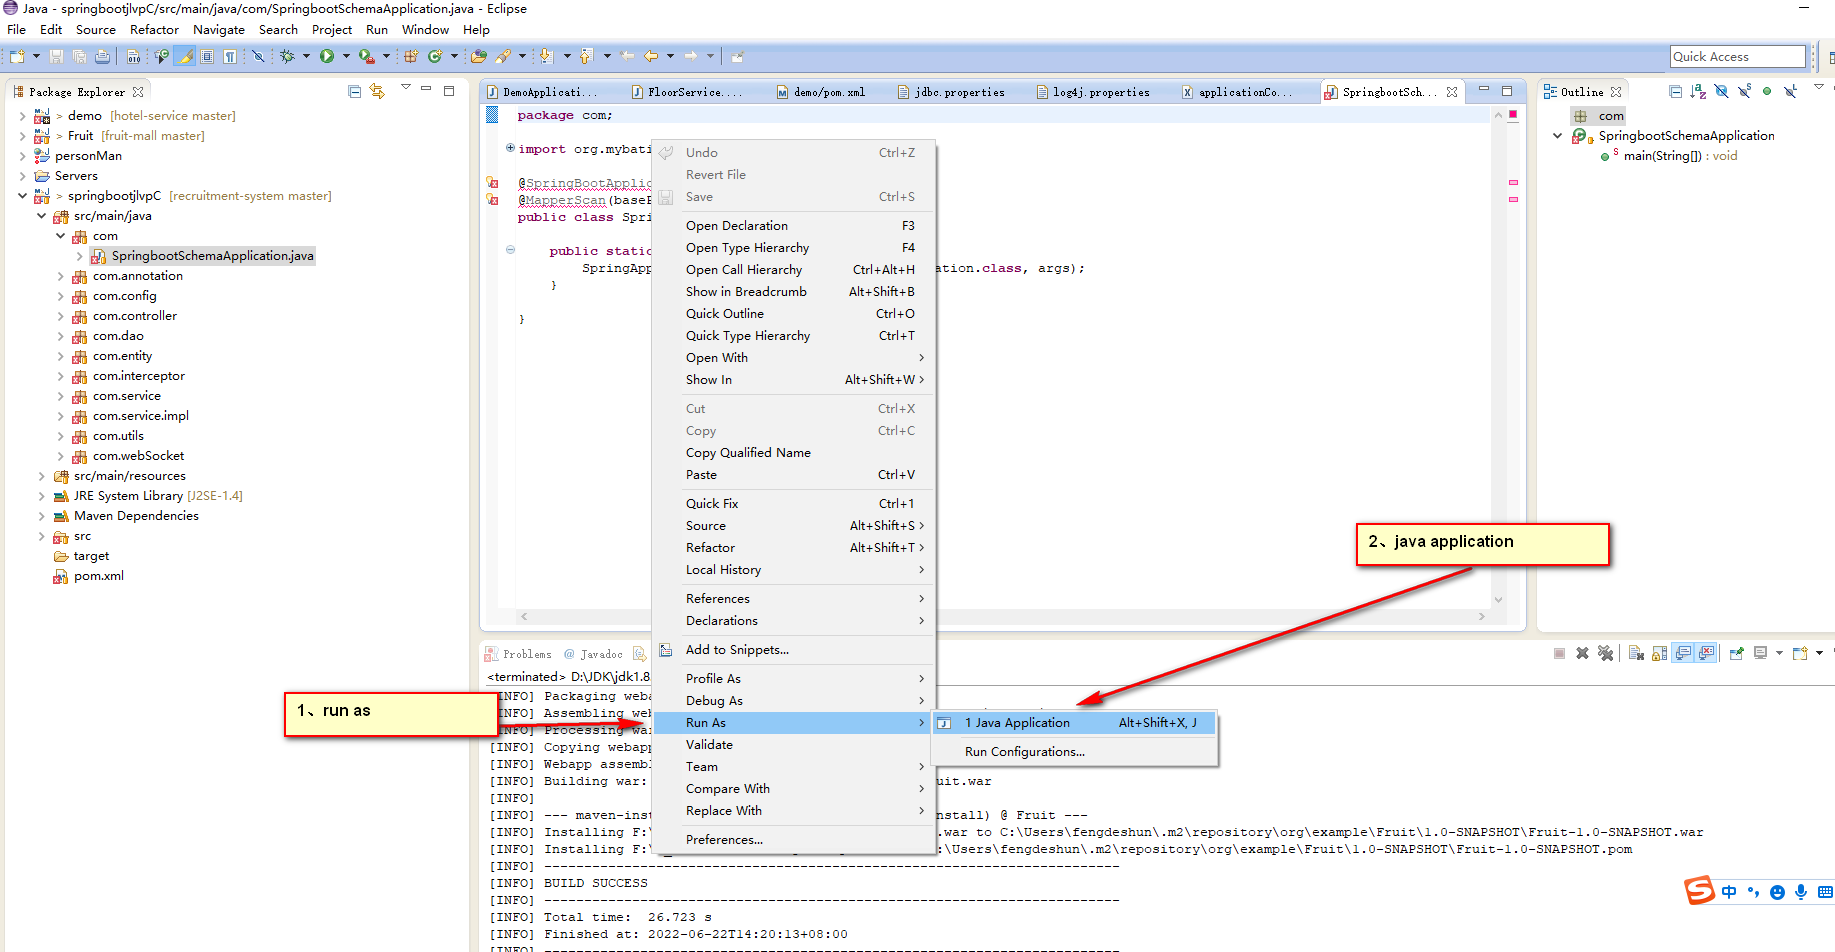This screenshot has height=952, width=1835.
Task: Open dropdown arrow next to Run button
Action: point(346,56)
